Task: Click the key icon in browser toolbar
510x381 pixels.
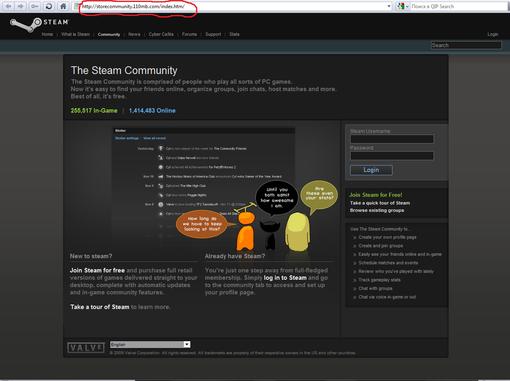Action: click(34, 6)
